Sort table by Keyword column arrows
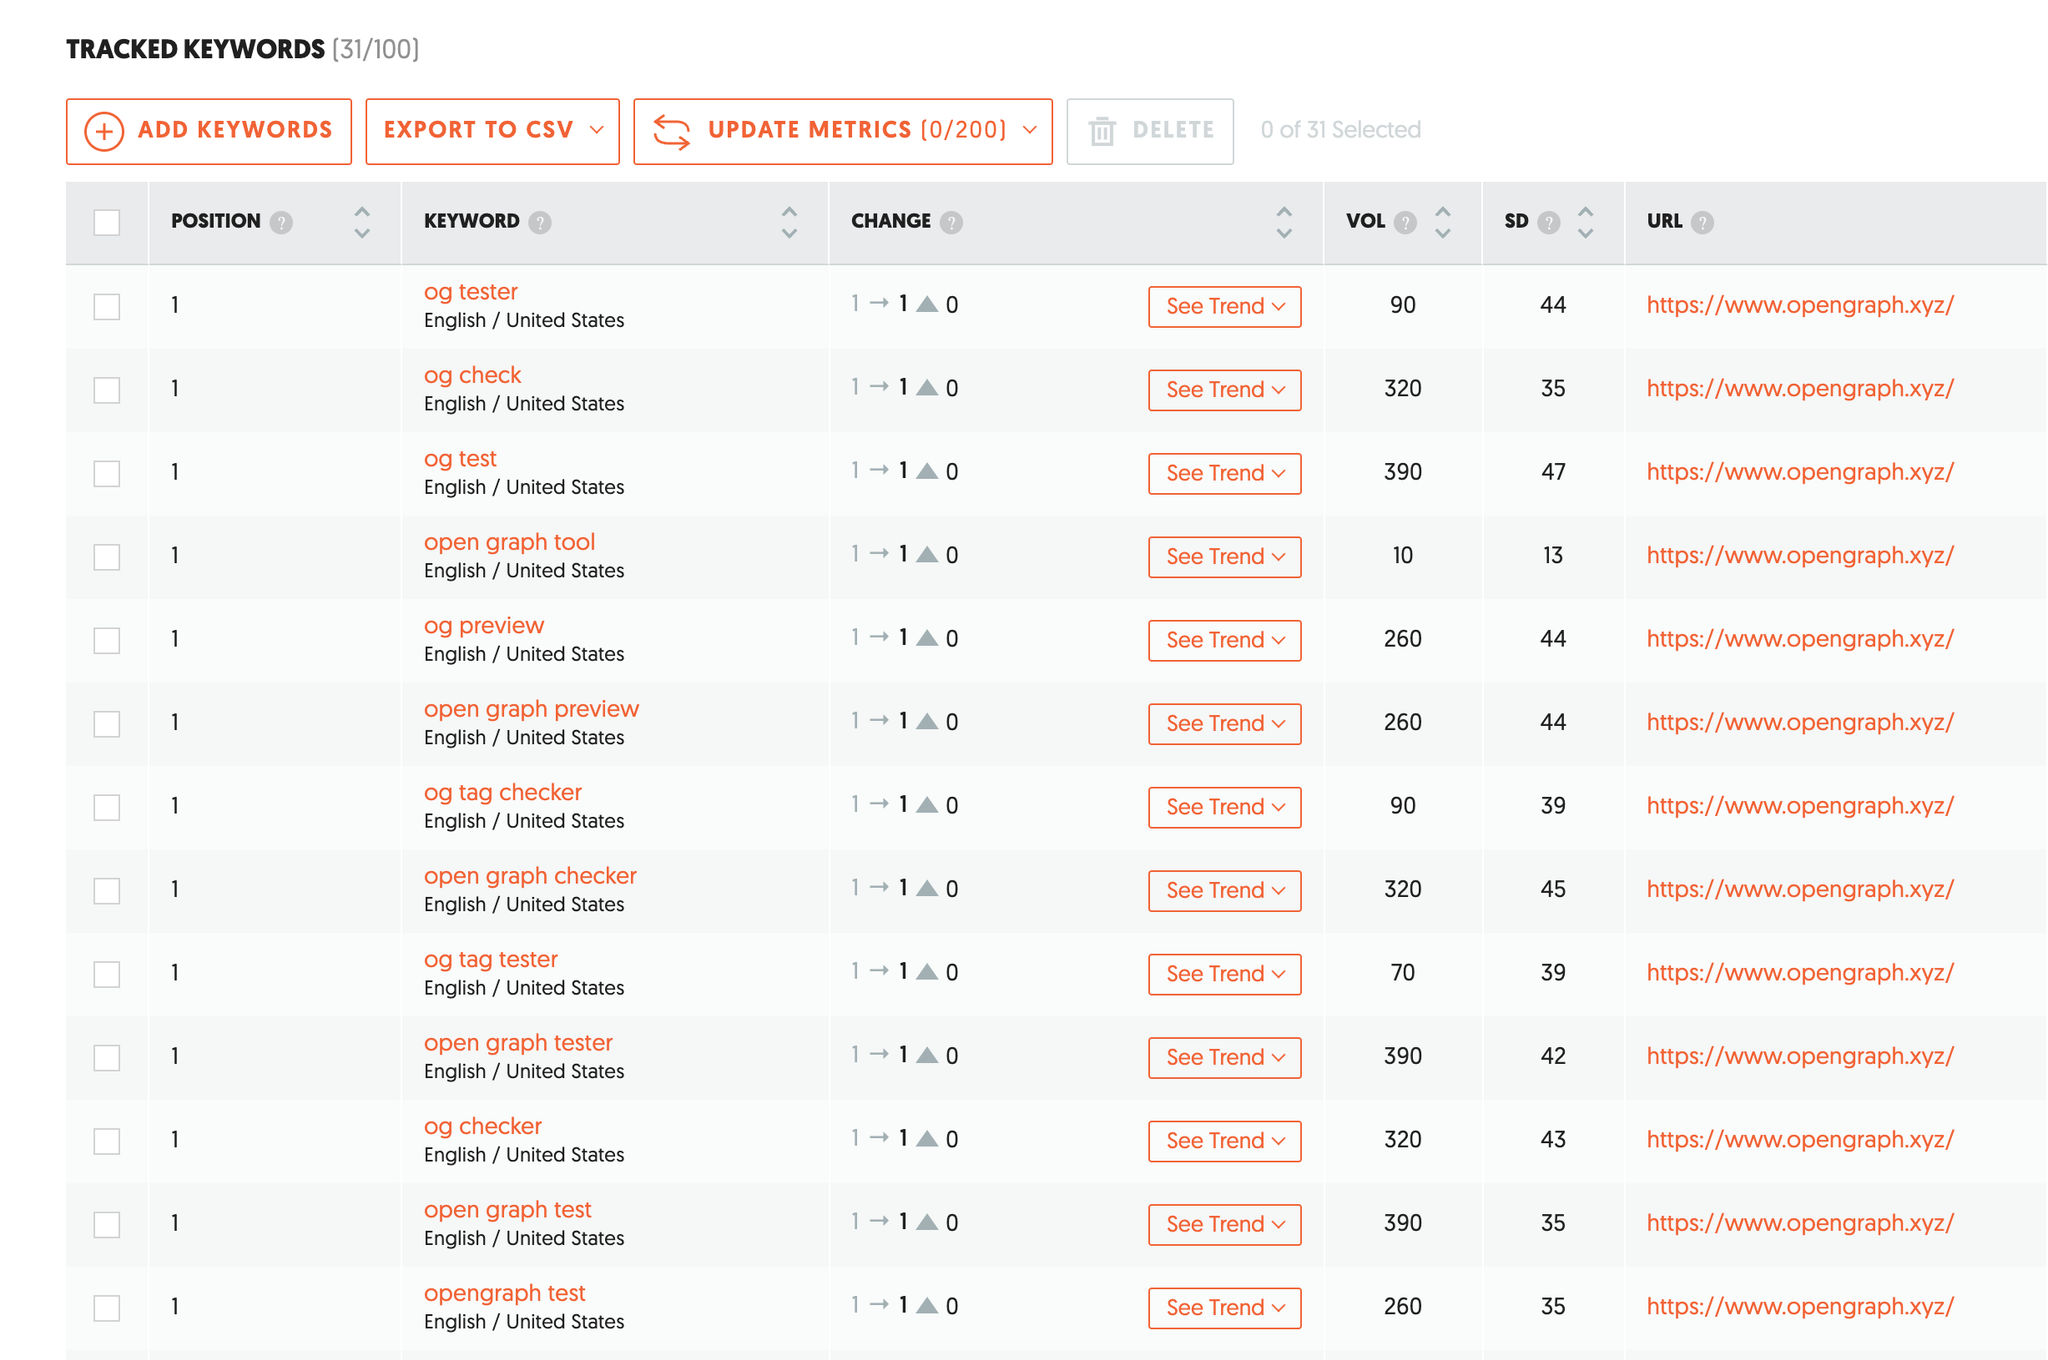This screenshot has height=1360, width=2048. coord(789,222)
